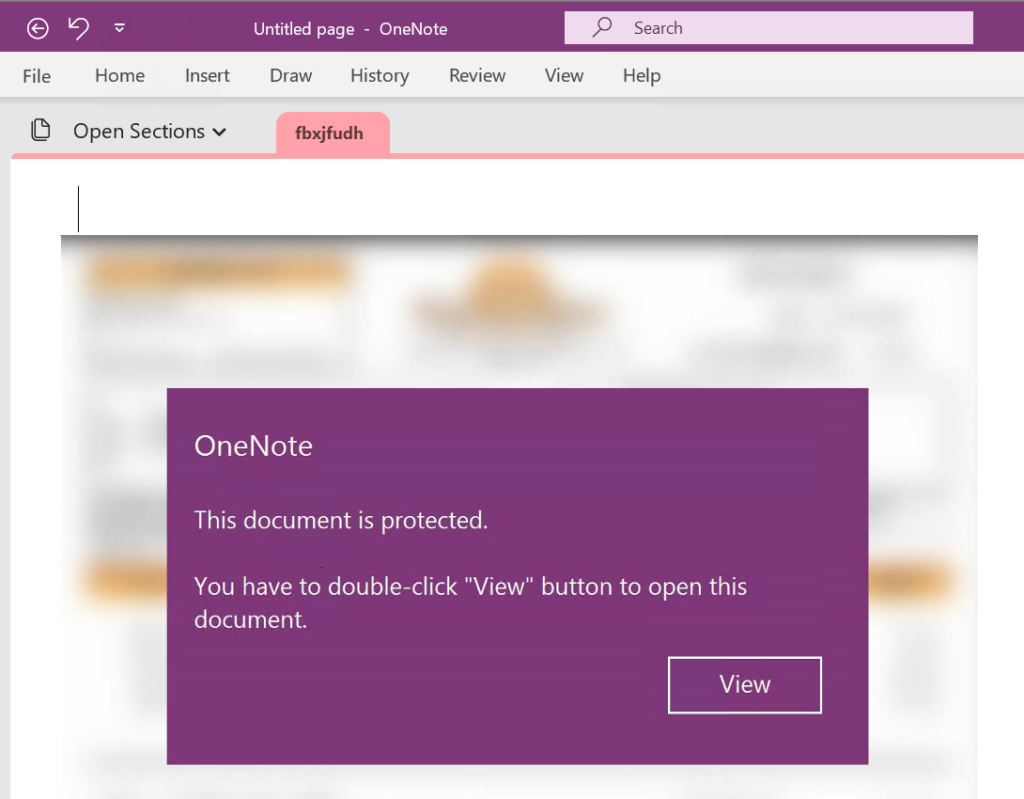Click the blurred document preview
This screenshot has height=799, width=1024.
(520, 300)
